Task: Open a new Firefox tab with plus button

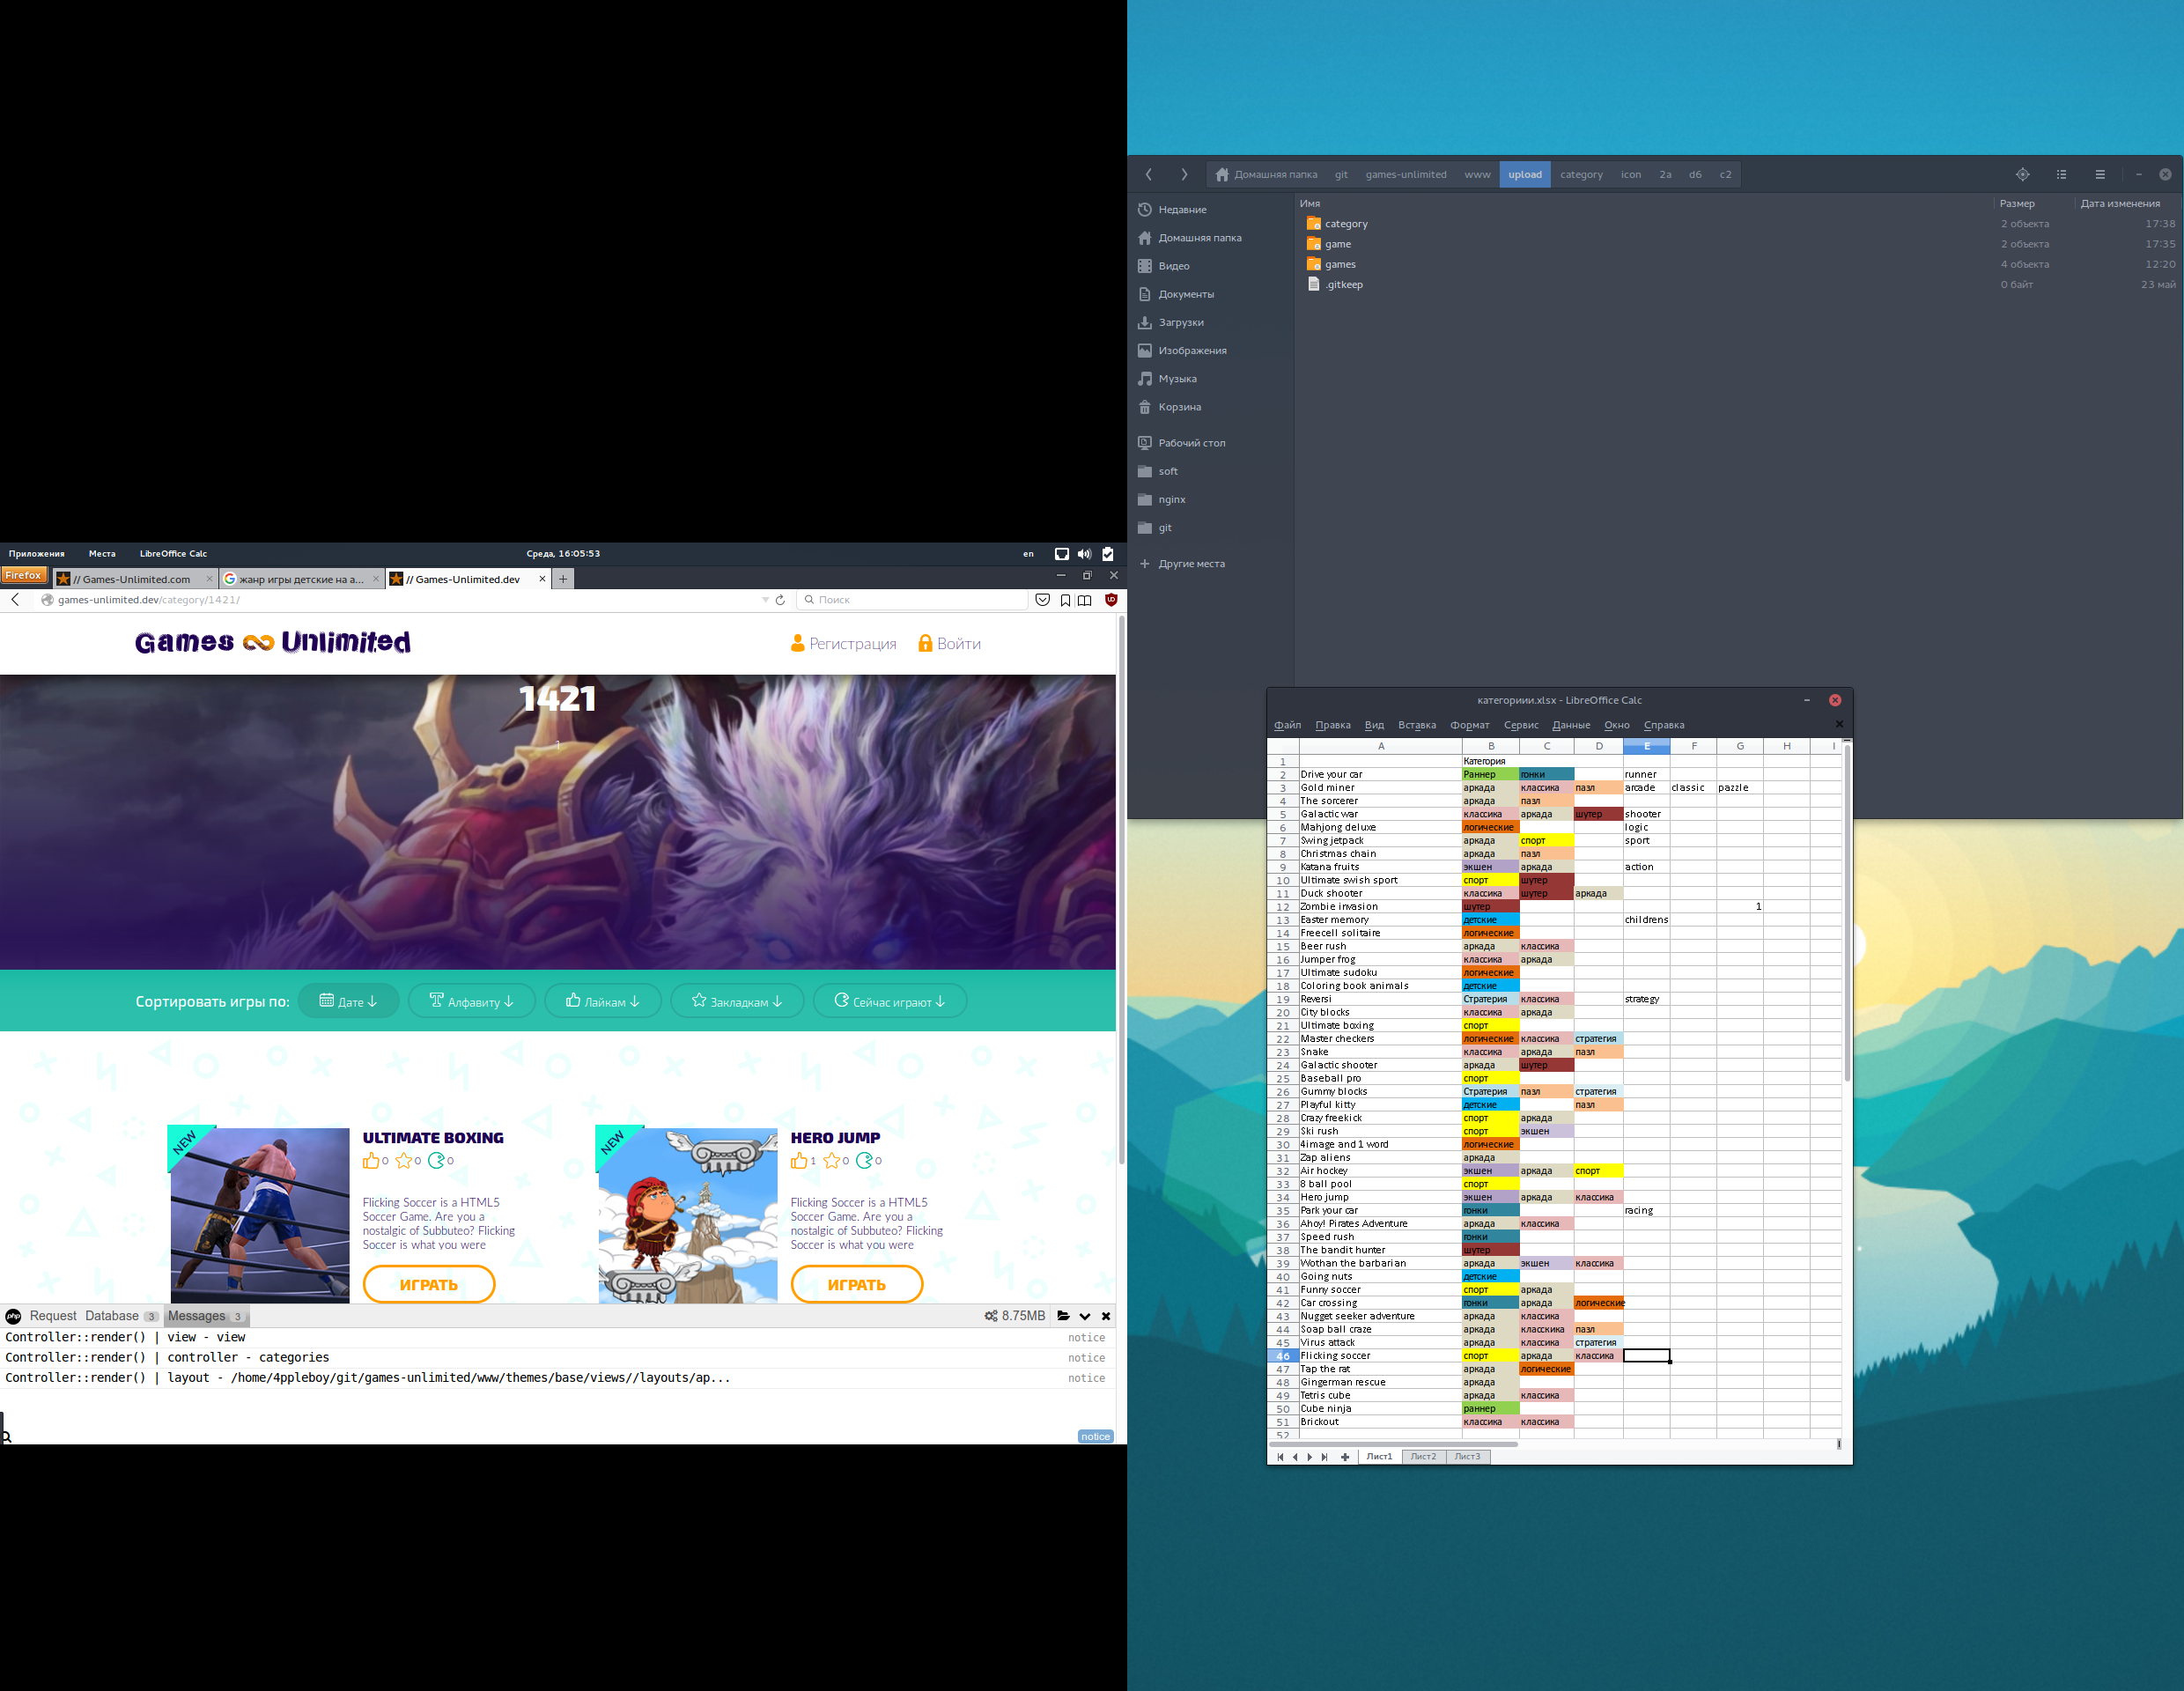Action: click(x=564, y=579)
